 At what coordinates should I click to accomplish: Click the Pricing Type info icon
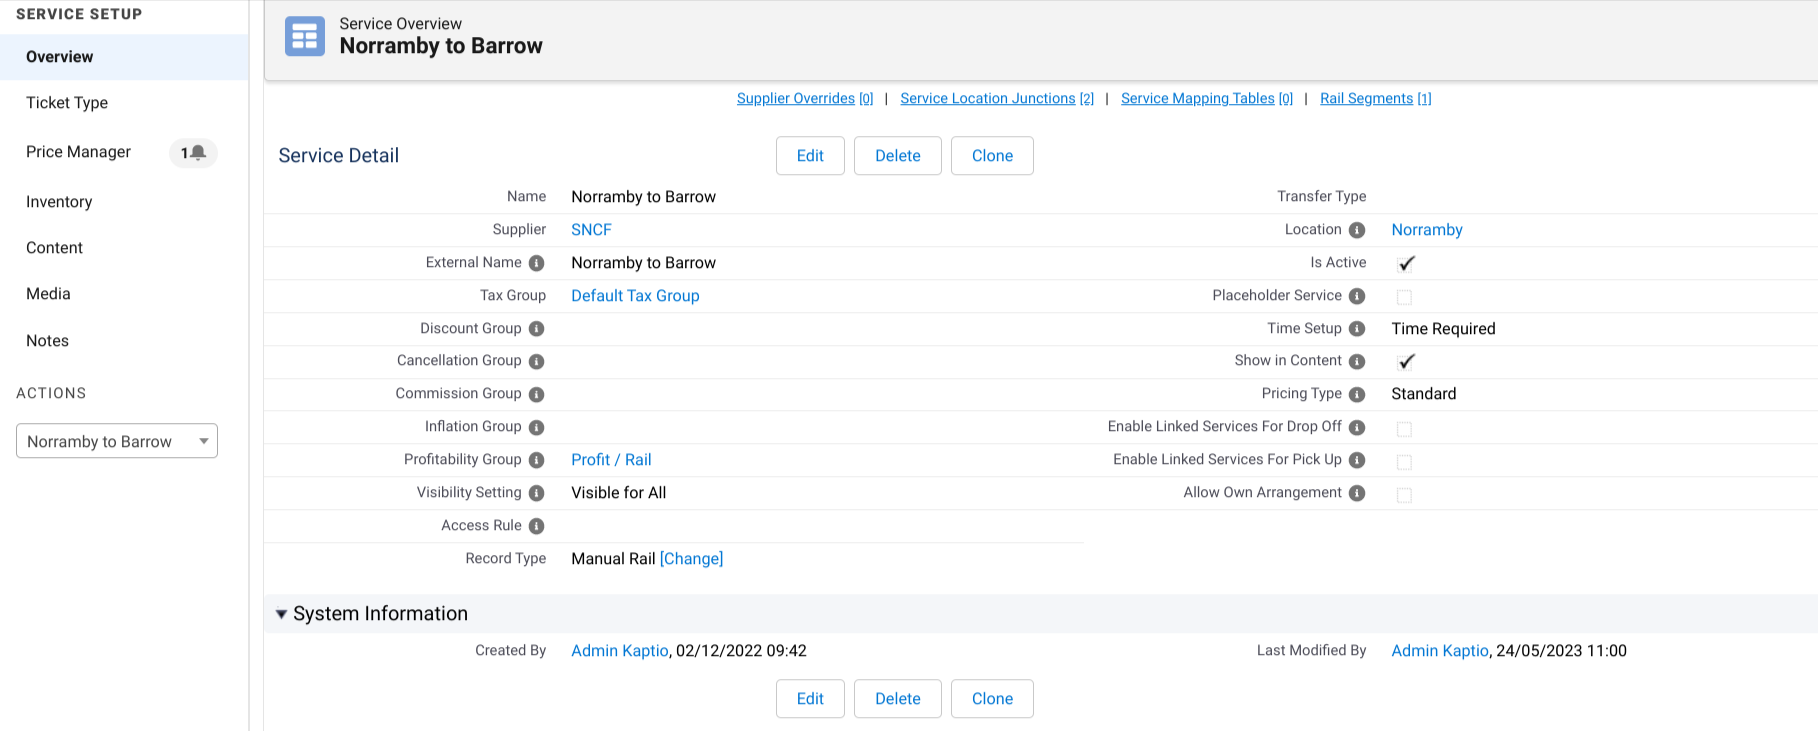1356,394
